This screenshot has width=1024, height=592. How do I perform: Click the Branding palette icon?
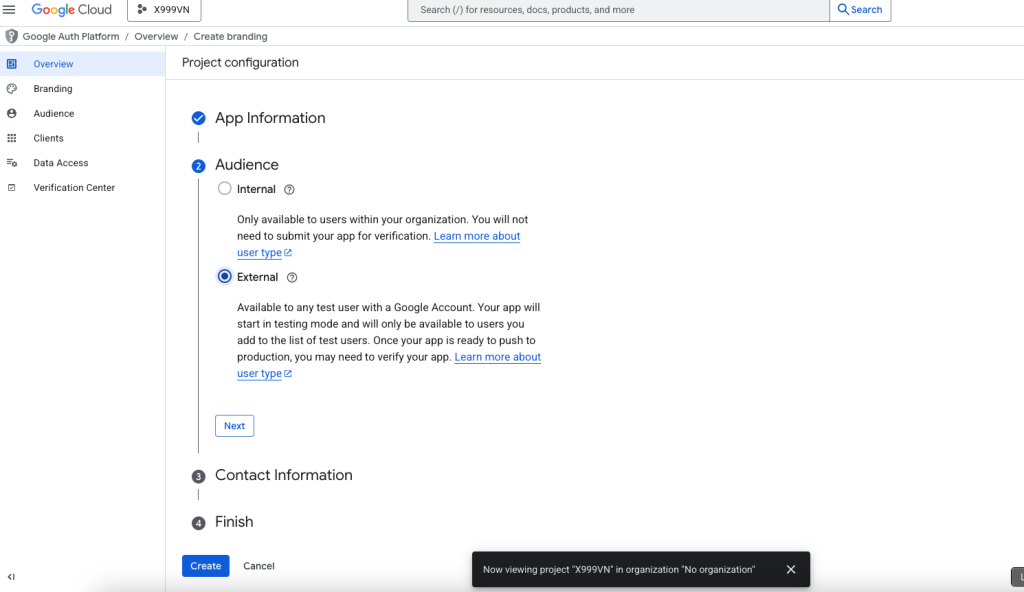click(12, 89)
